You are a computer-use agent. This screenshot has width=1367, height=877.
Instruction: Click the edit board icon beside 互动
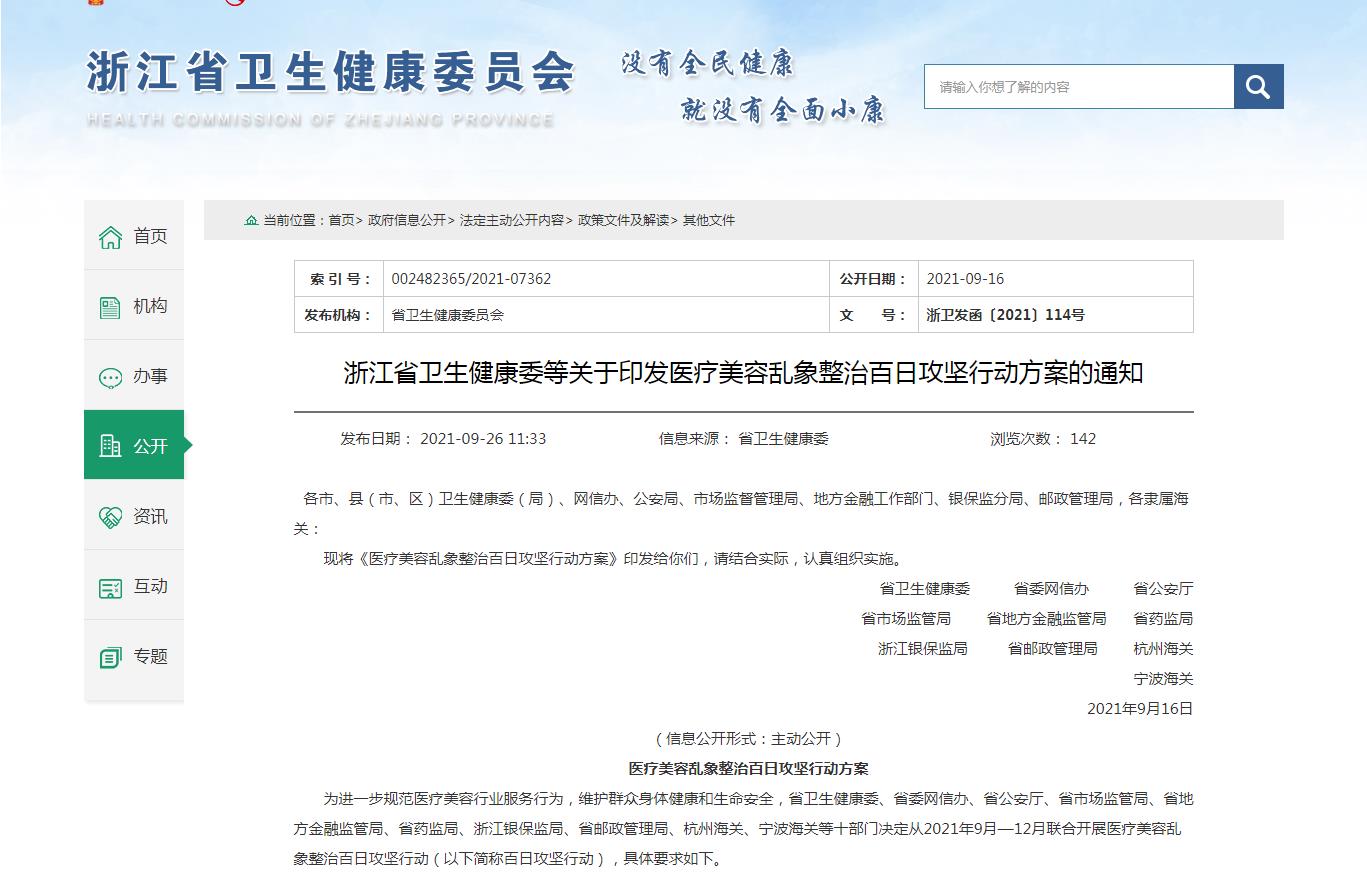click(110, 587)
